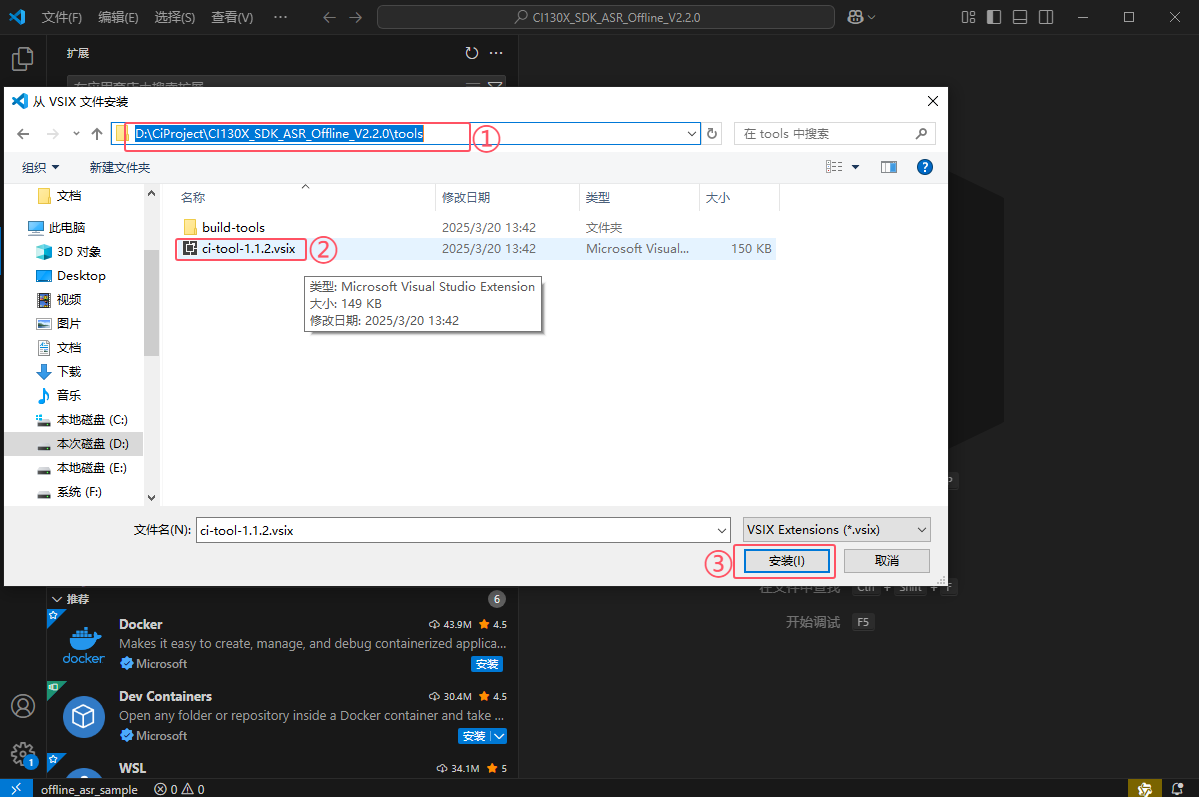The image size is (1199, 797).
Task: Install the Dev Containers extension
Action: click(474, 736)
